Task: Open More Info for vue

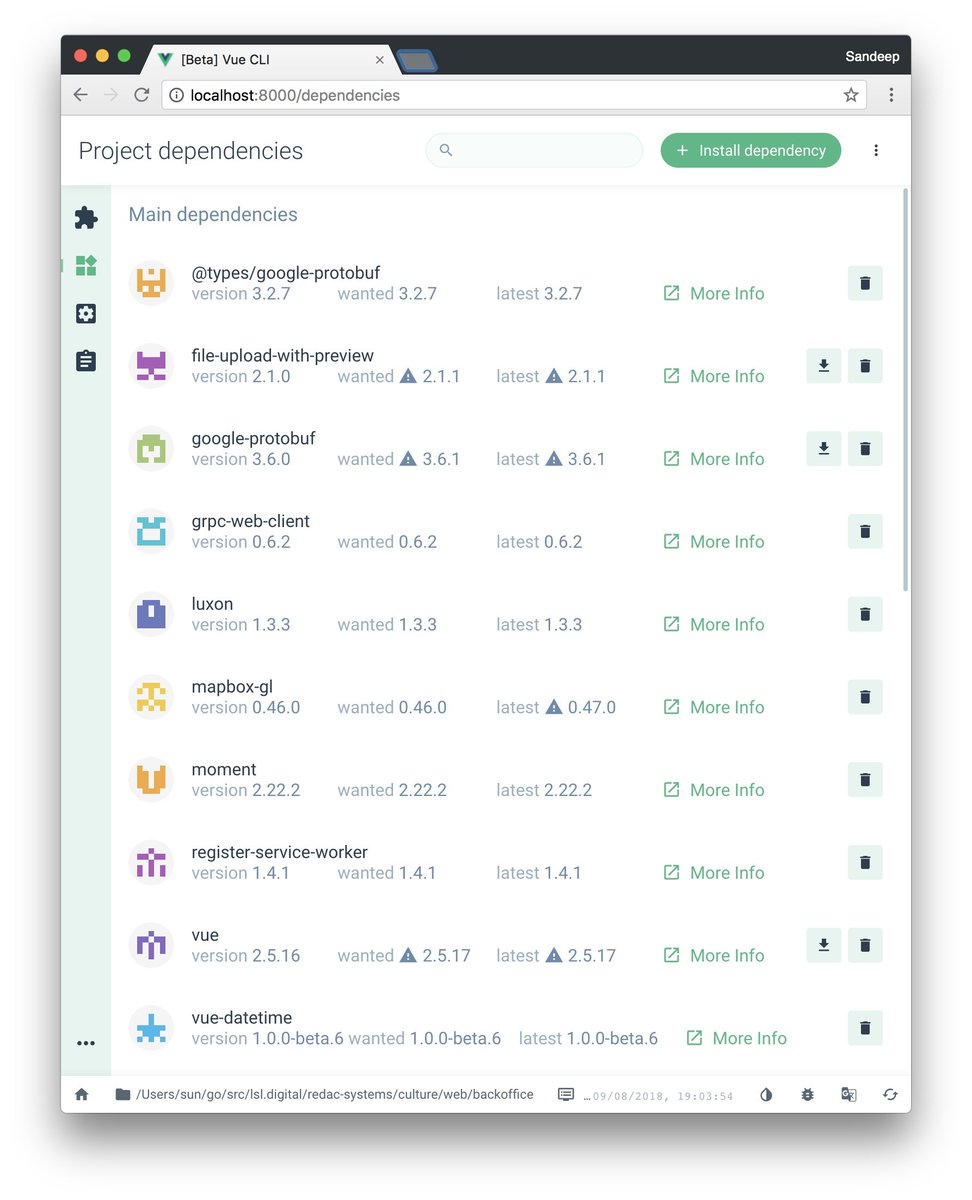Action: [x=714, y=955]
